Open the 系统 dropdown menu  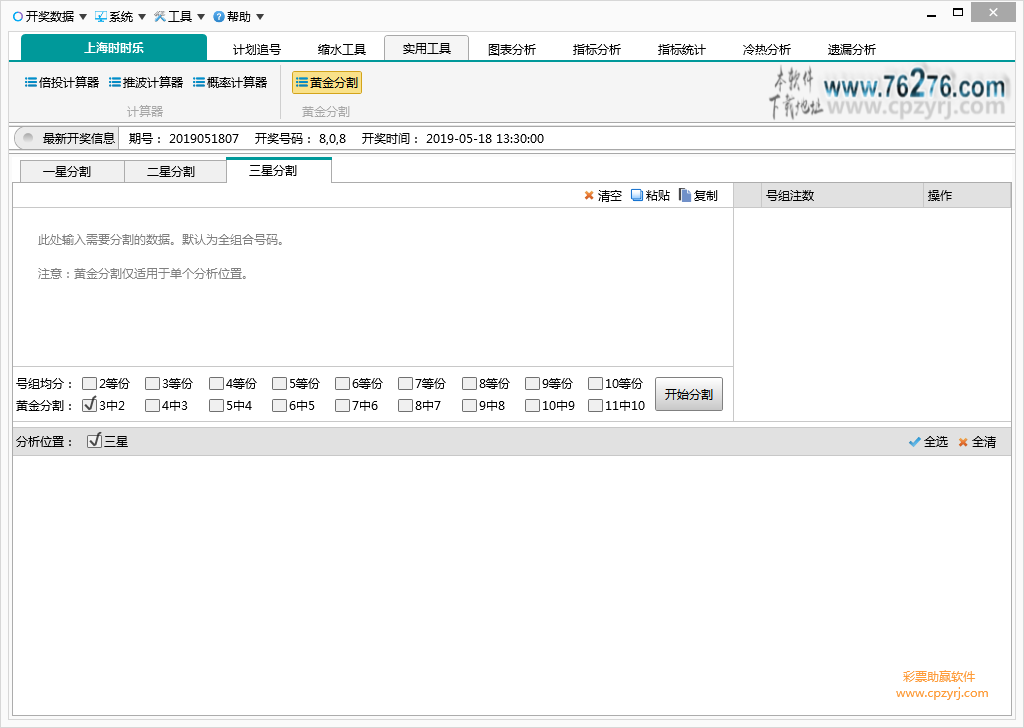[120, 16]
